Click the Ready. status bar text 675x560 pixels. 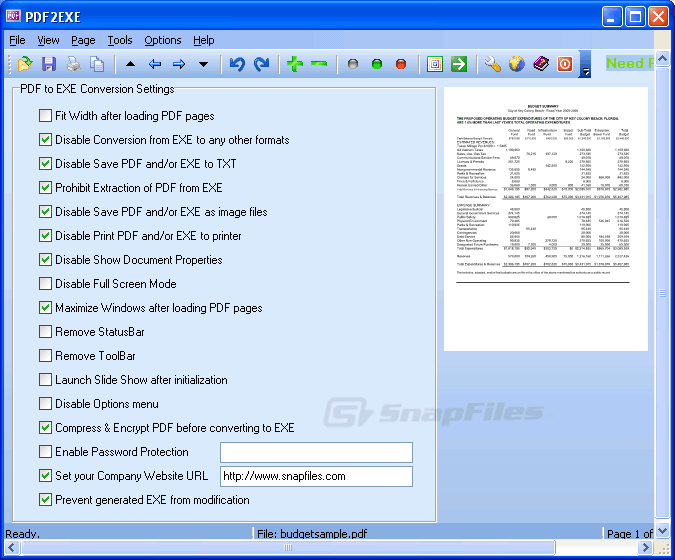tap(22, 534)
